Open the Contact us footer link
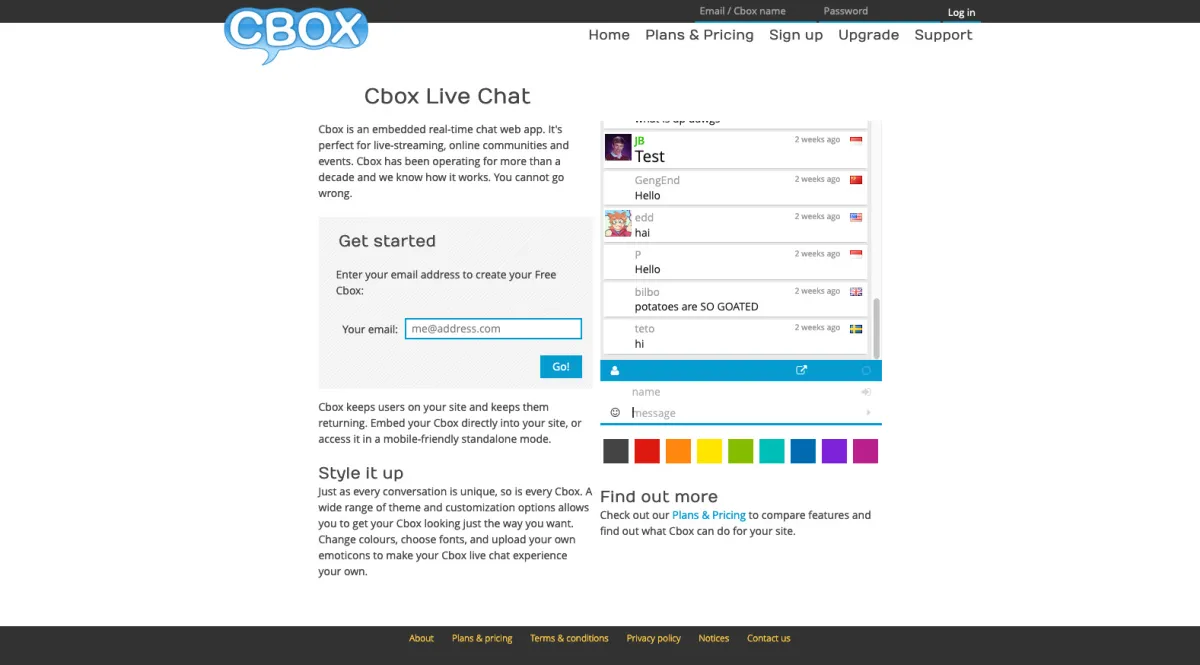Image resolution: width=1200 pixels, height=665 pixels. [x=769, y=638]
